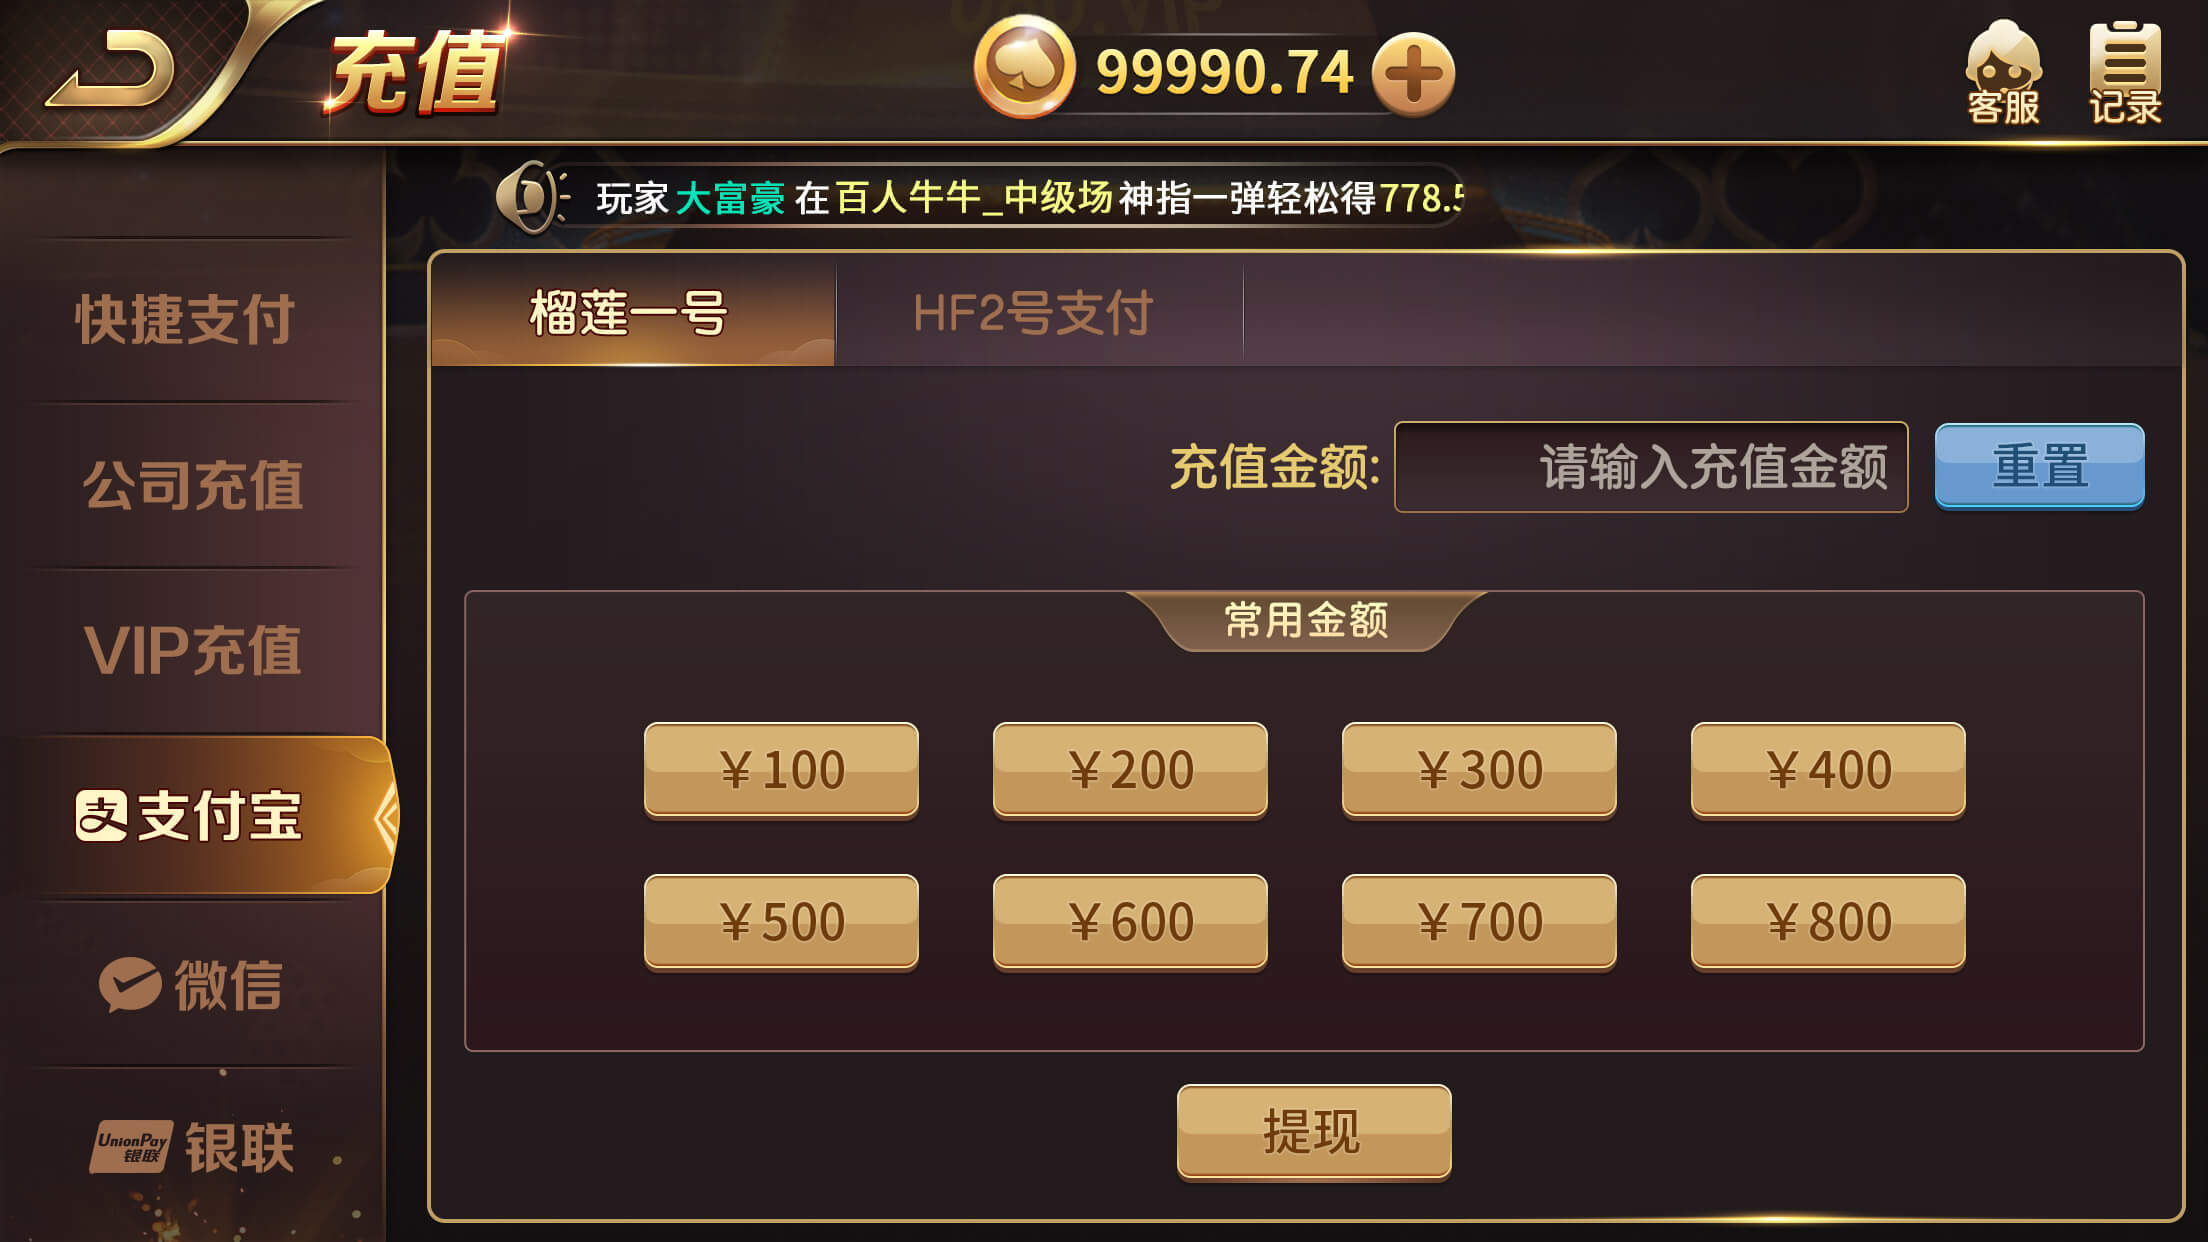Click the gold spade coin icon
Image resolution: width=2208 pixels, height=1242 pixels.
1024,68
